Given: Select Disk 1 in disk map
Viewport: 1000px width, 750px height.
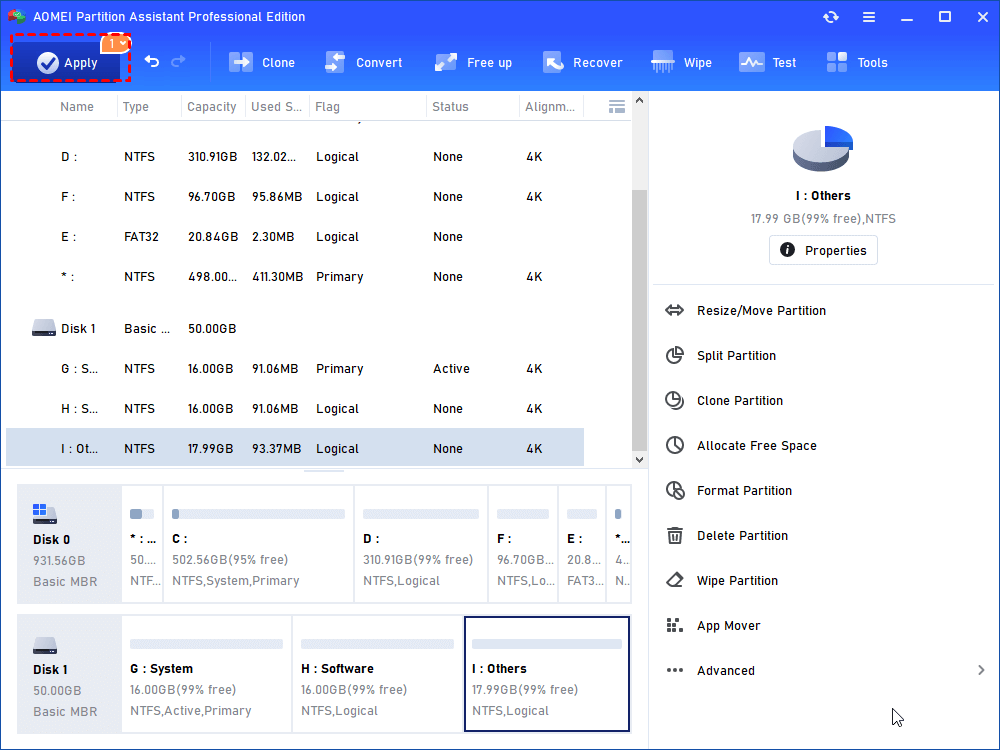Looking at the screenshot, I should [69, 674].
